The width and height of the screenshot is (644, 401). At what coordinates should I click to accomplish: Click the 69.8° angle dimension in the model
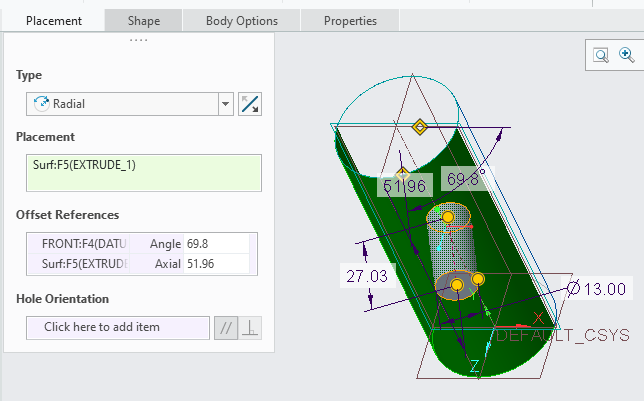pos(466,179)
